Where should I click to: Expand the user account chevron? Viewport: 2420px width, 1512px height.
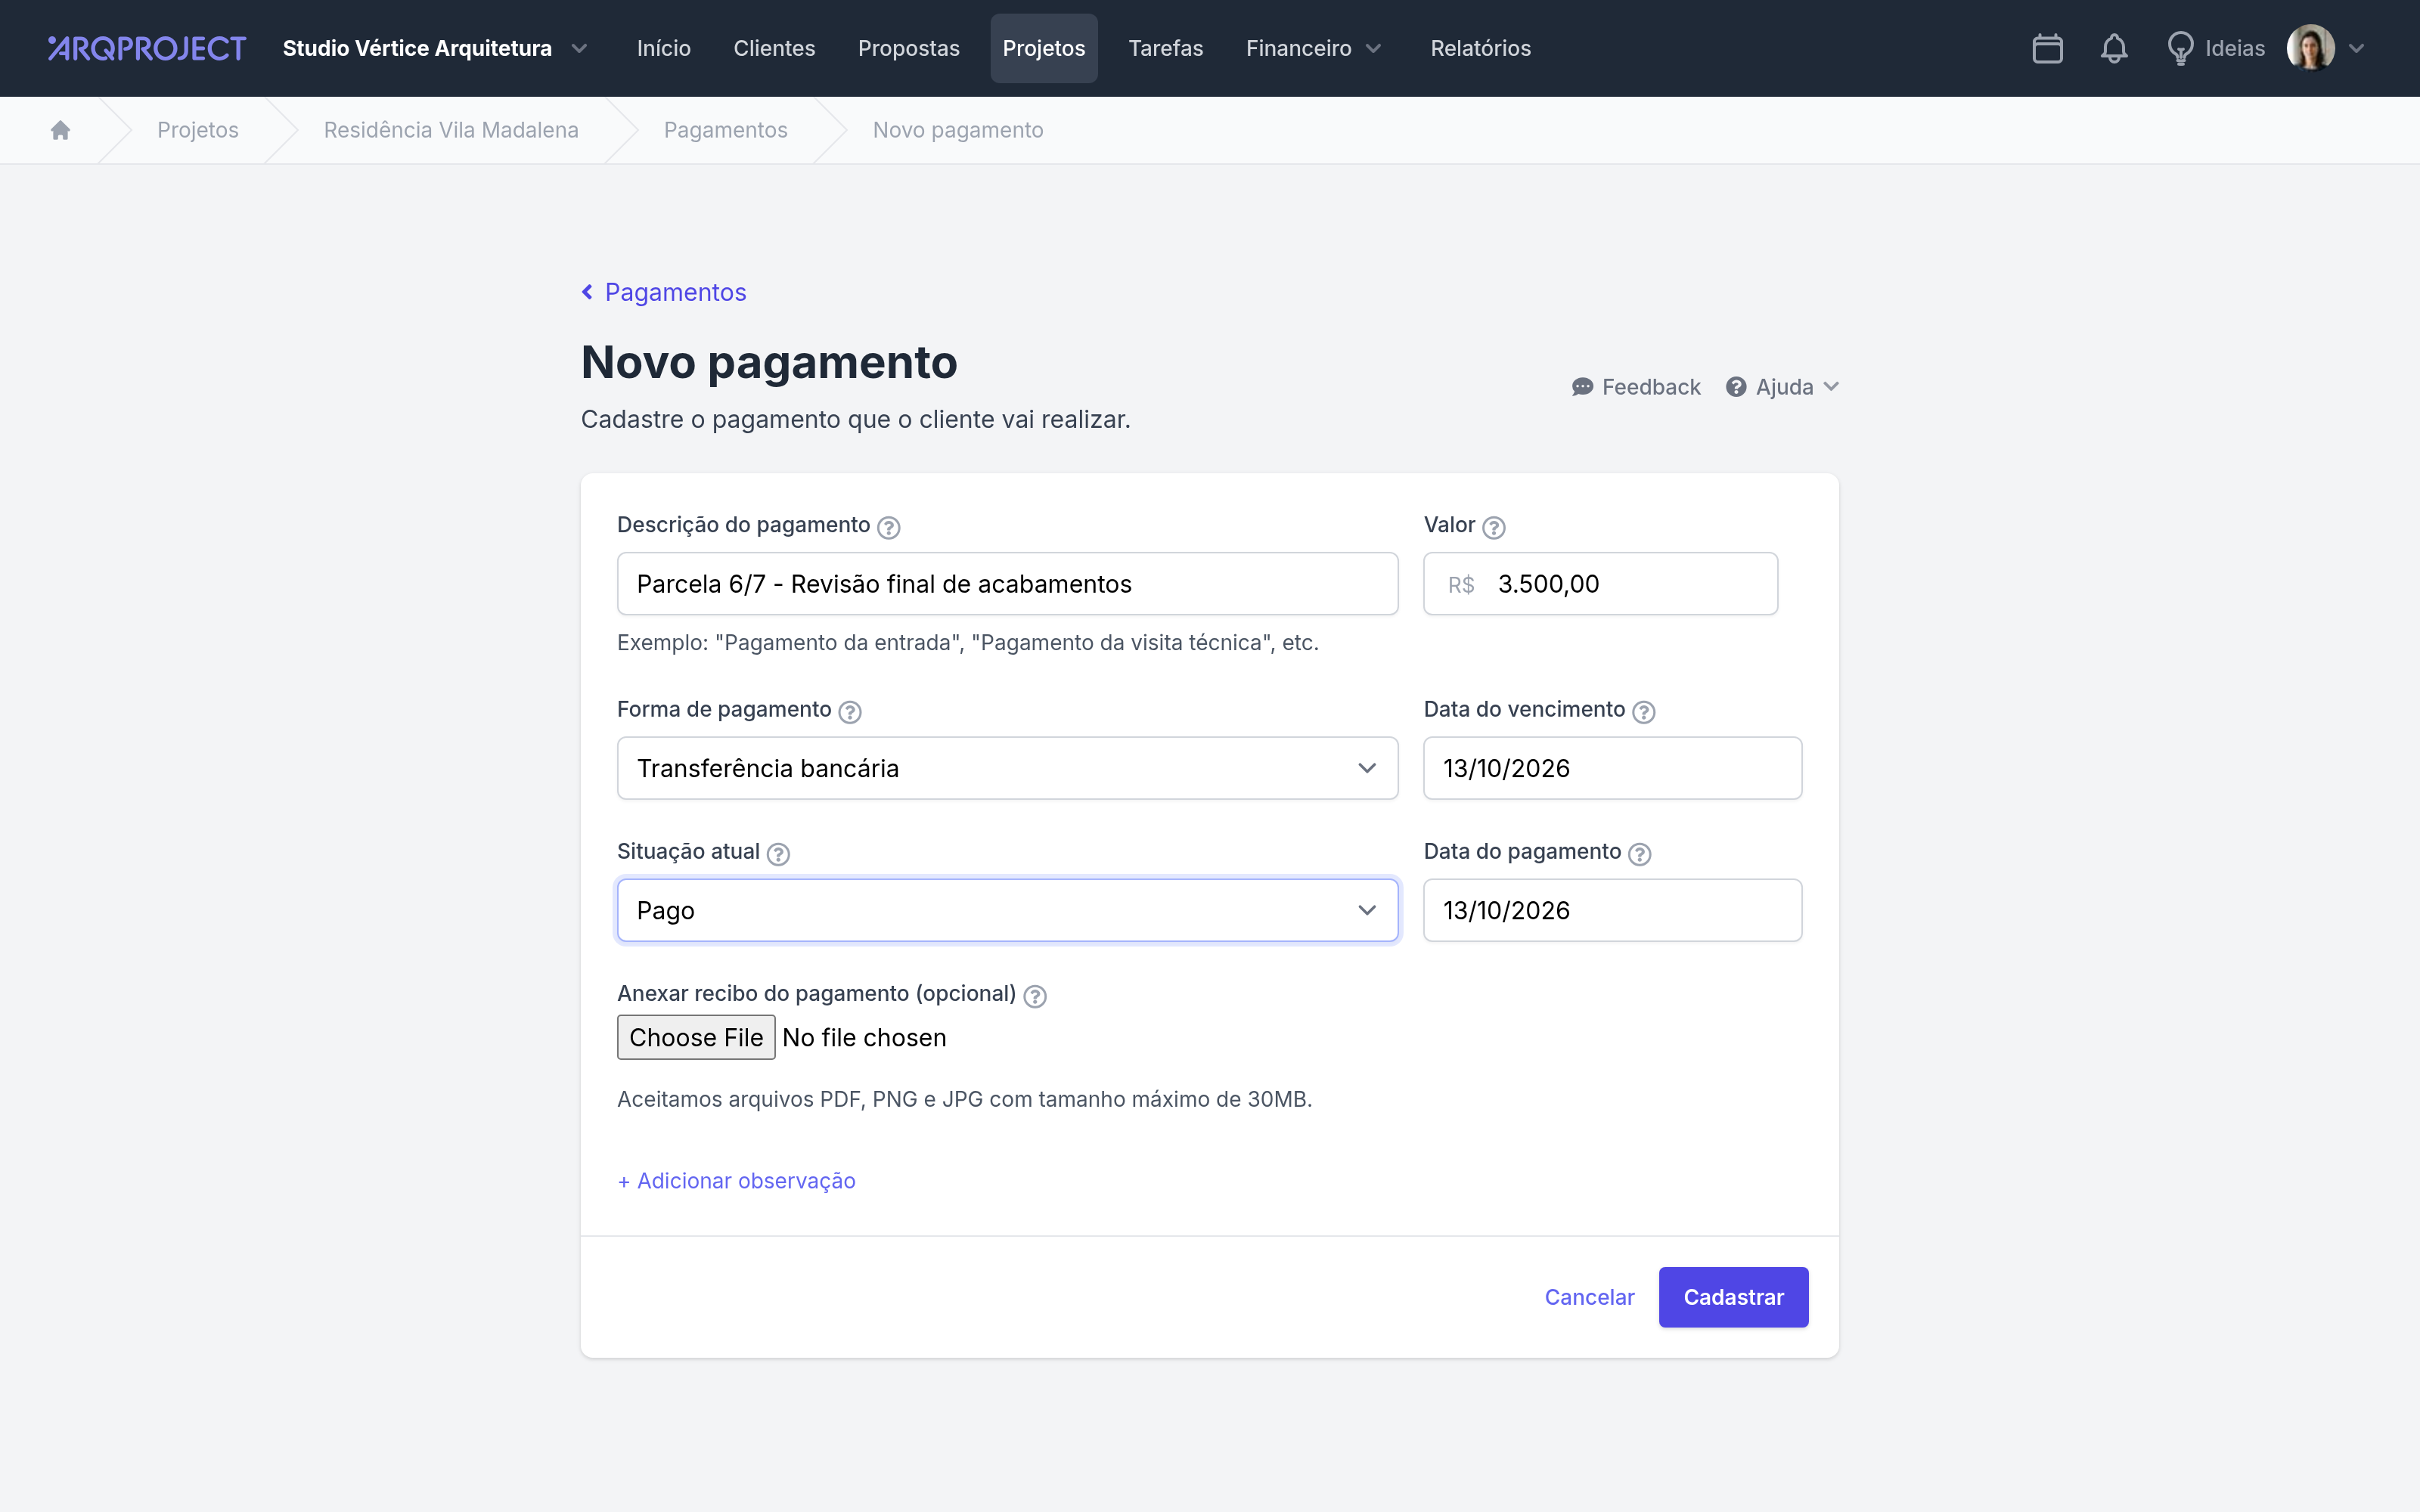tap(2357, 48)
